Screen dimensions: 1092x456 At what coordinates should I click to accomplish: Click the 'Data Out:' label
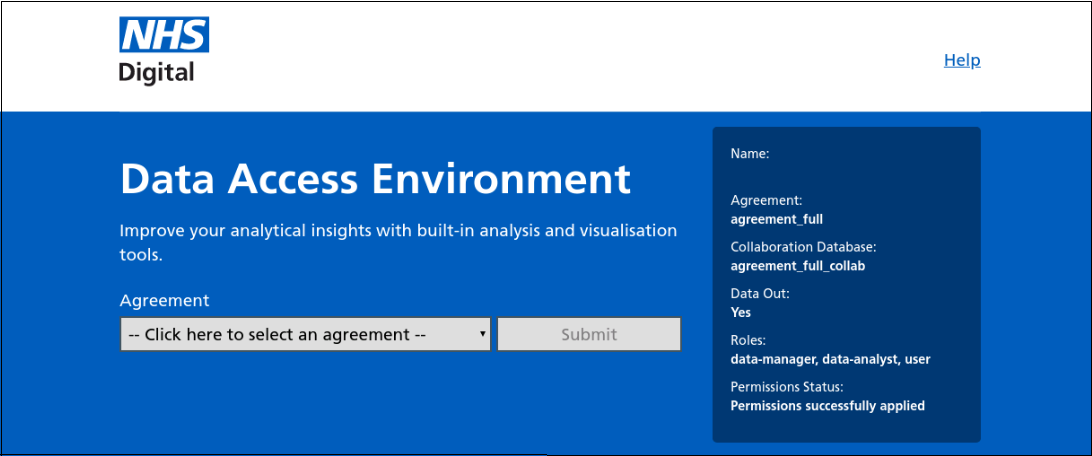(x=760, y=293)
